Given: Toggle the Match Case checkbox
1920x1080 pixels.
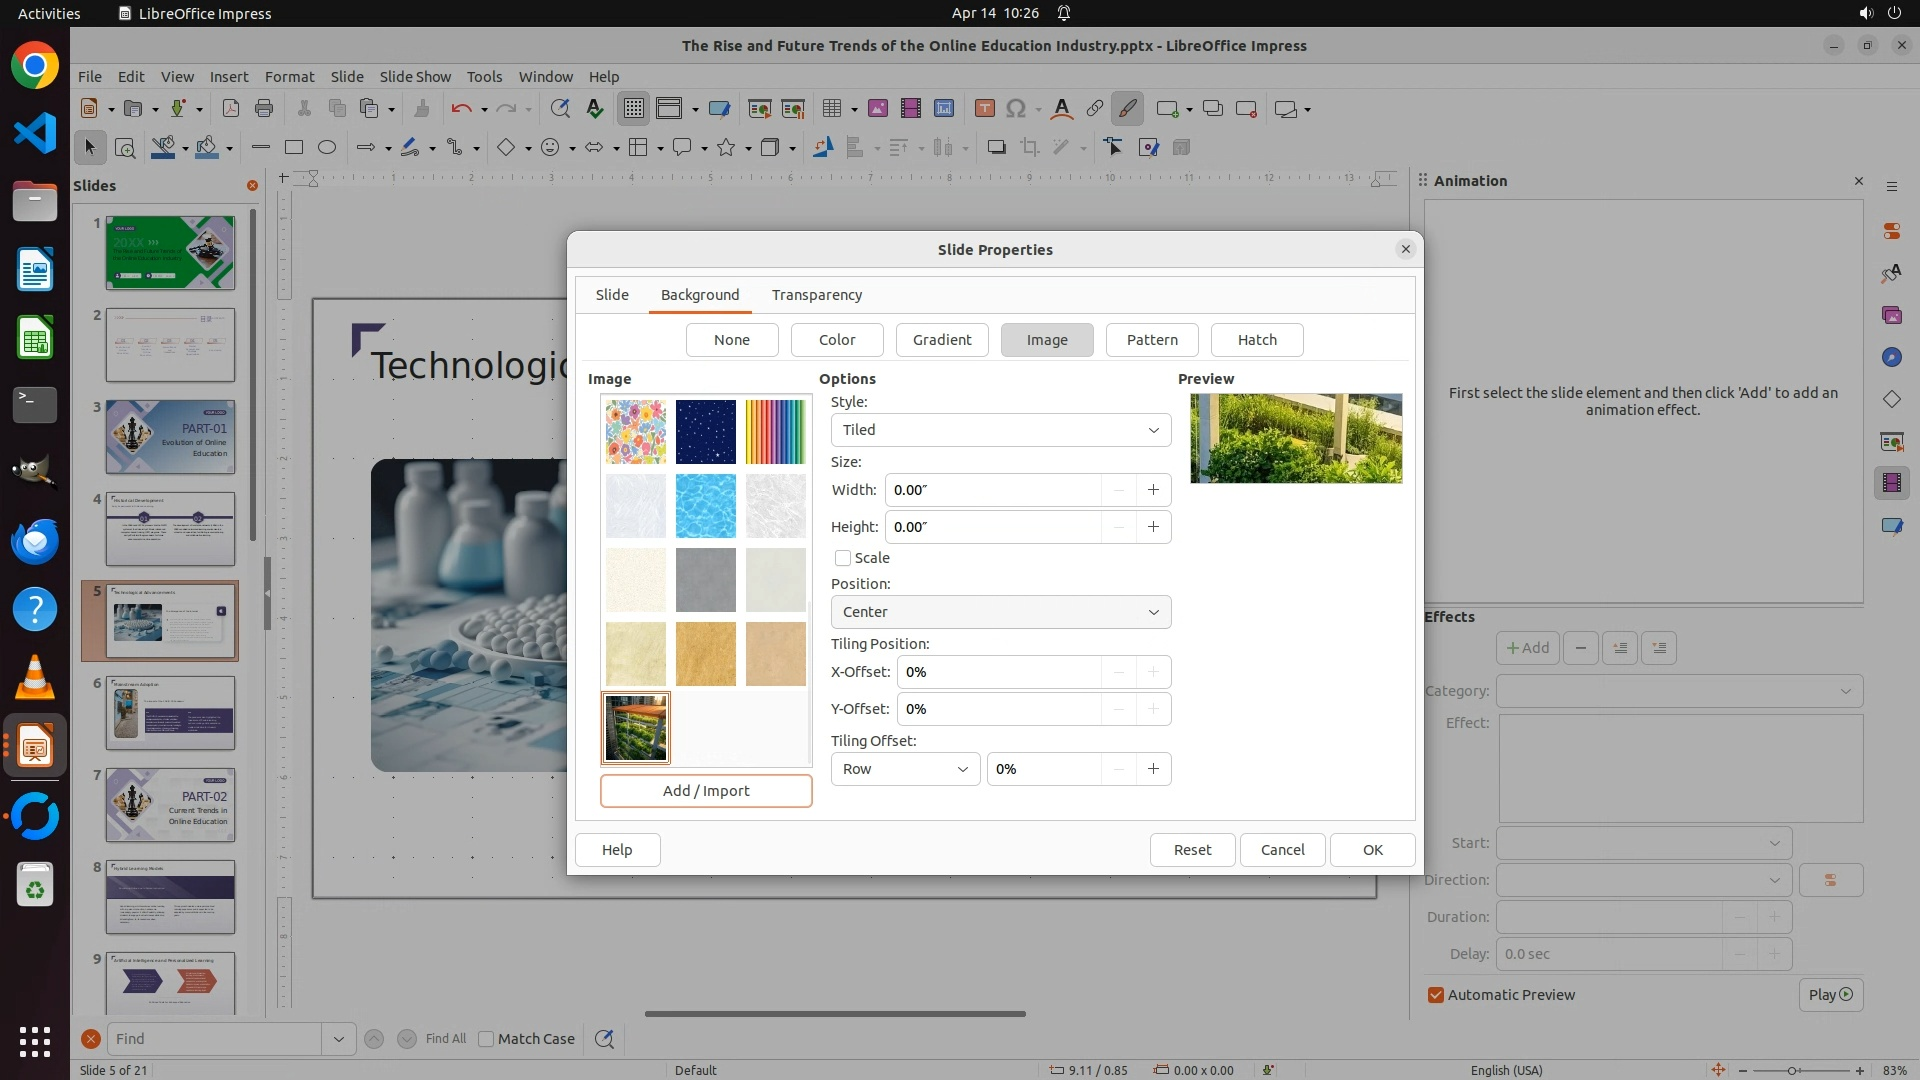Looking at the screenshot, I should (x=486, y=1039).
